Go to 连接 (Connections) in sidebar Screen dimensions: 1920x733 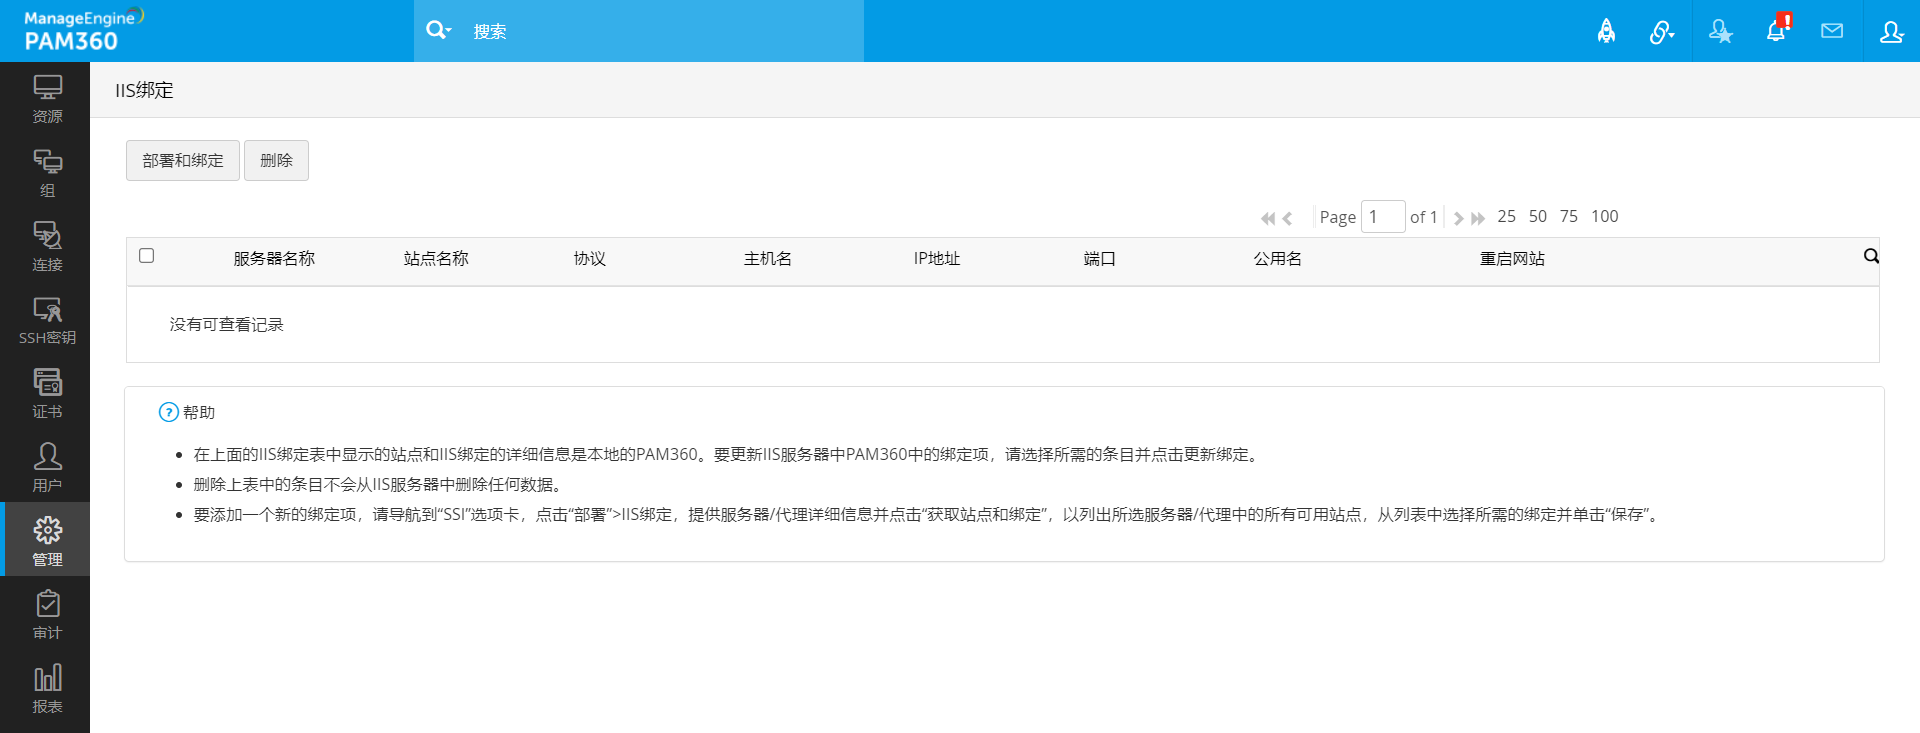(47, 247)
